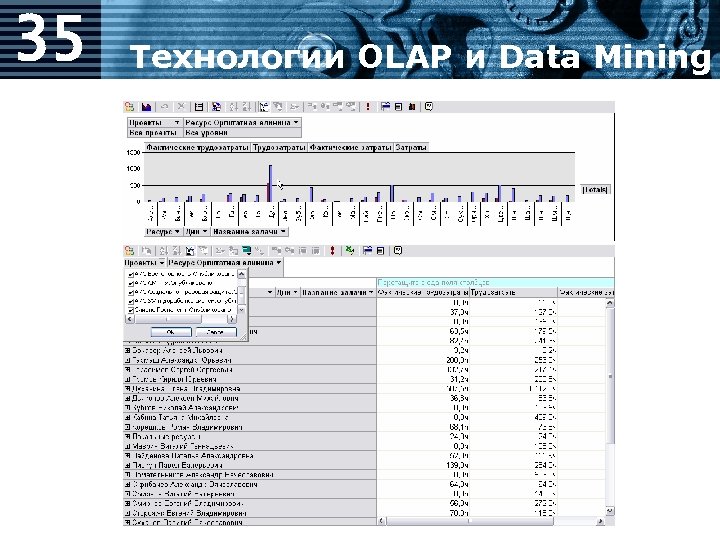720x540 pixels.
Task: Click value 200,0ч in table
Action: pos(457,360)
